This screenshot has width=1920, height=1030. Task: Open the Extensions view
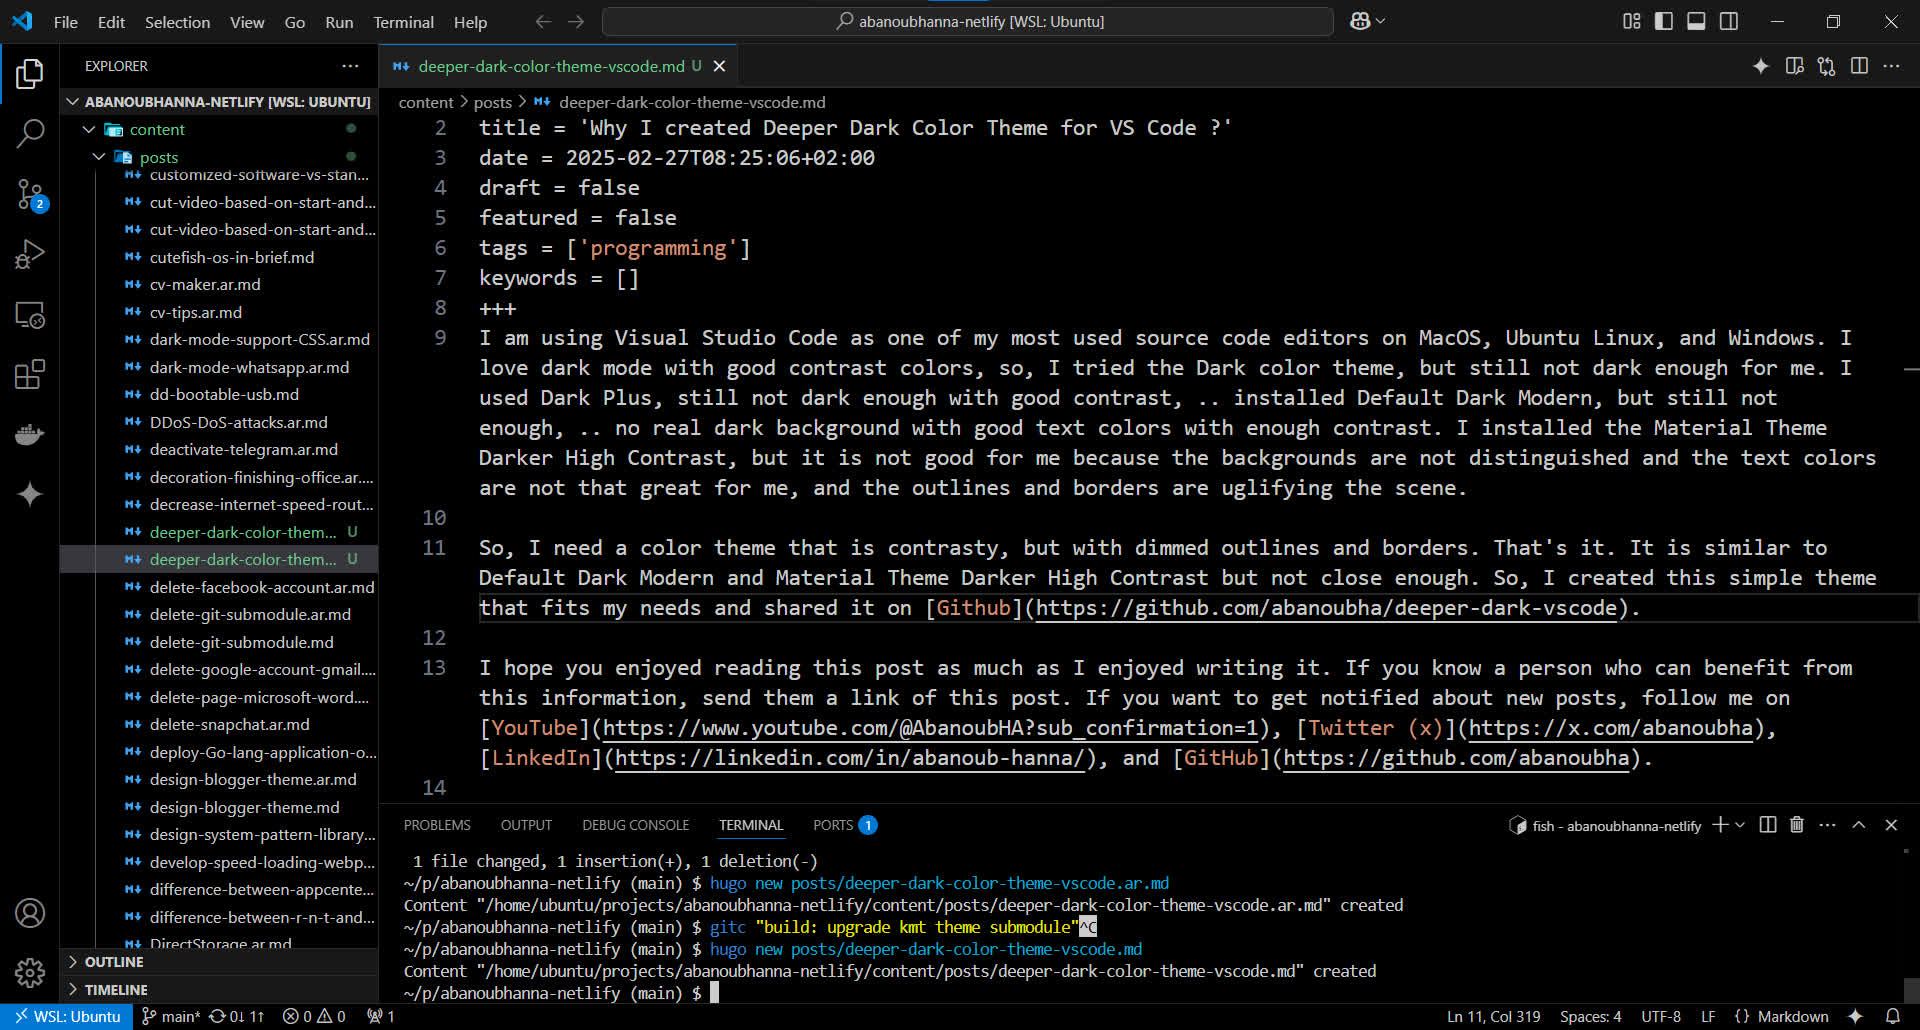click(30, 375)
